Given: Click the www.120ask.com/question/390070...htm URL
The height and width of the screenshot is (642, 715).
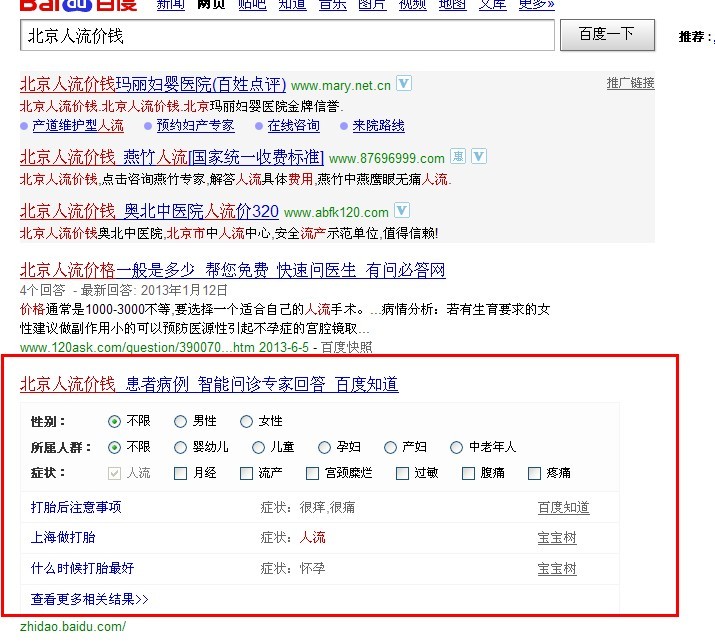Looking at the screenshot, I should 137,347.
